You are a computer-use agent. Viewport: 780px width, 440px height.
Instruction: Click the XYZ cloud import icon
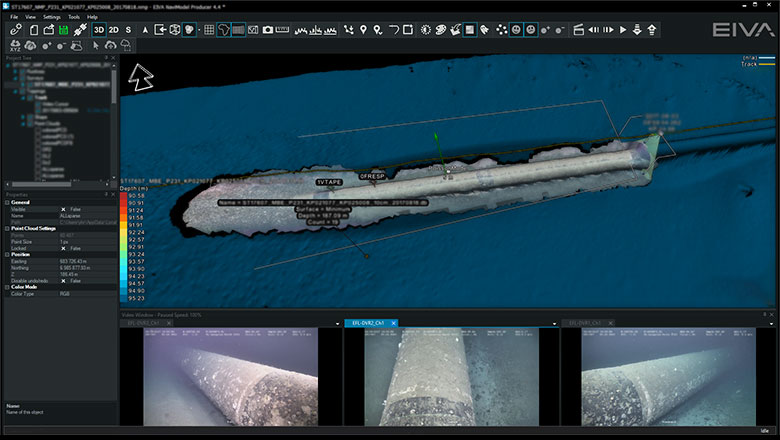click(x=15, y=45)
